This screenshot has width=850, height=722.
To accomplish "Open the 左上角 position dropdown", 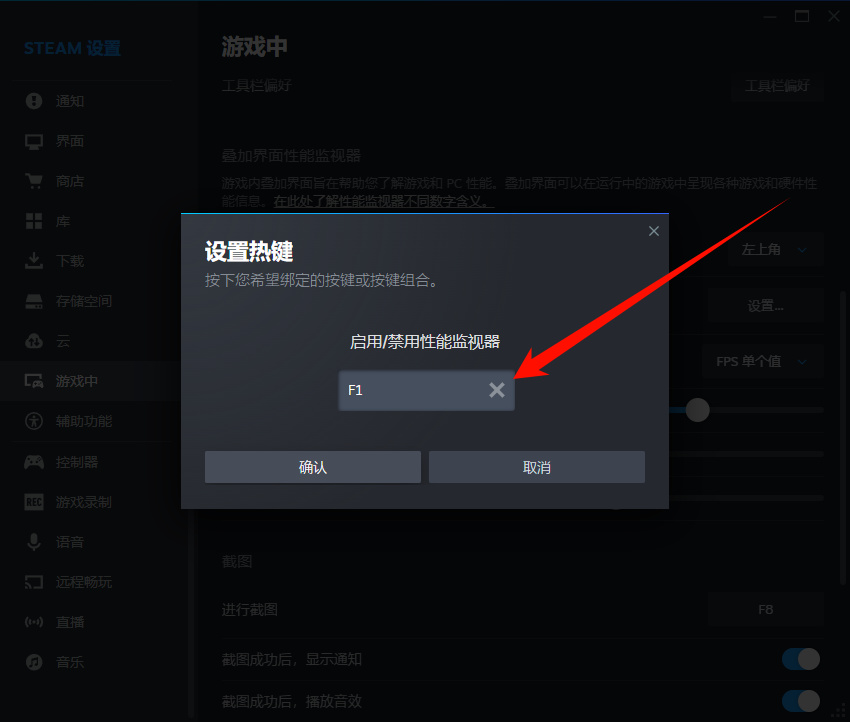I will coord(775,249).
